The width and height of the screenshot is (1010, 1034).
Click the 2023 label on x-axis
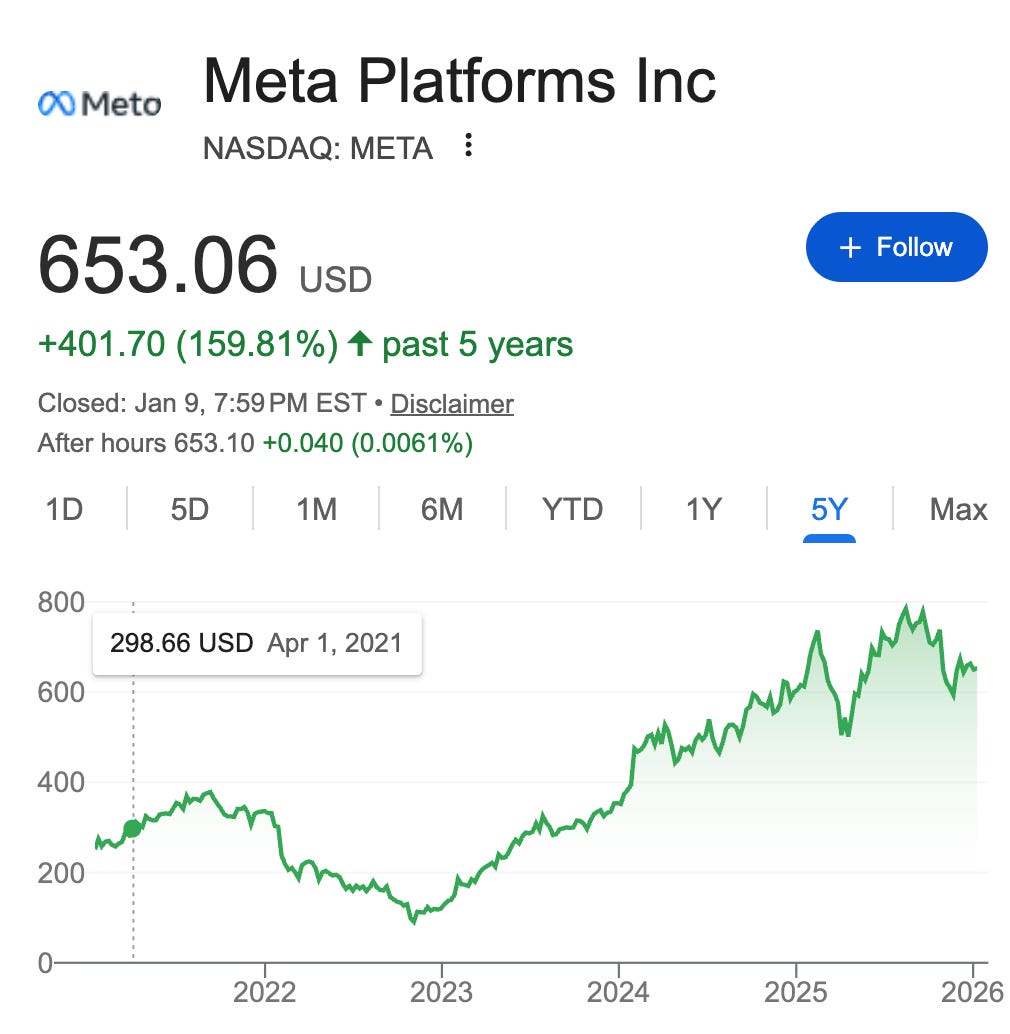pos(441,992)
